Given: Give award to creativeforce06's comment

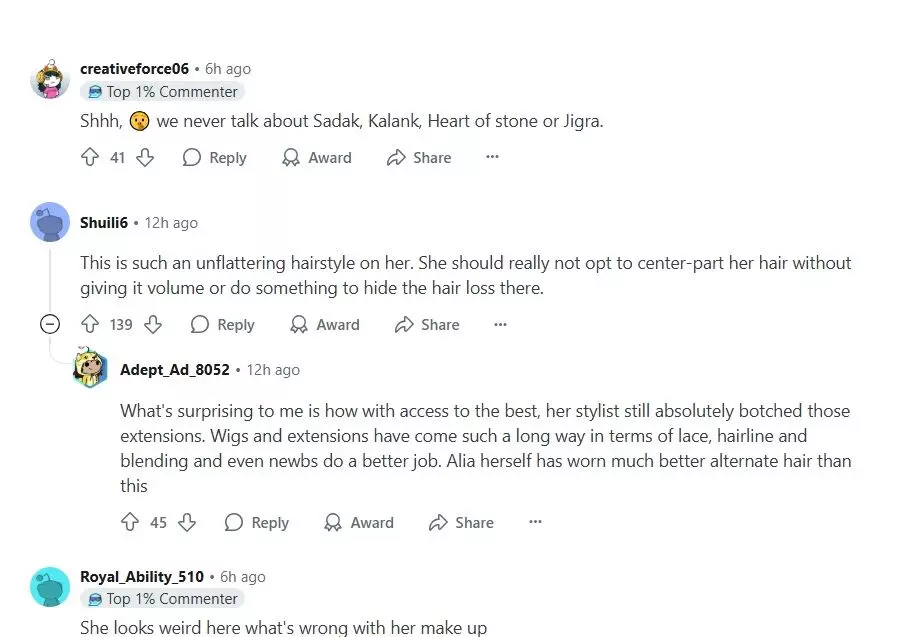Looking at the screenshot, I should (x=317, y=158).
